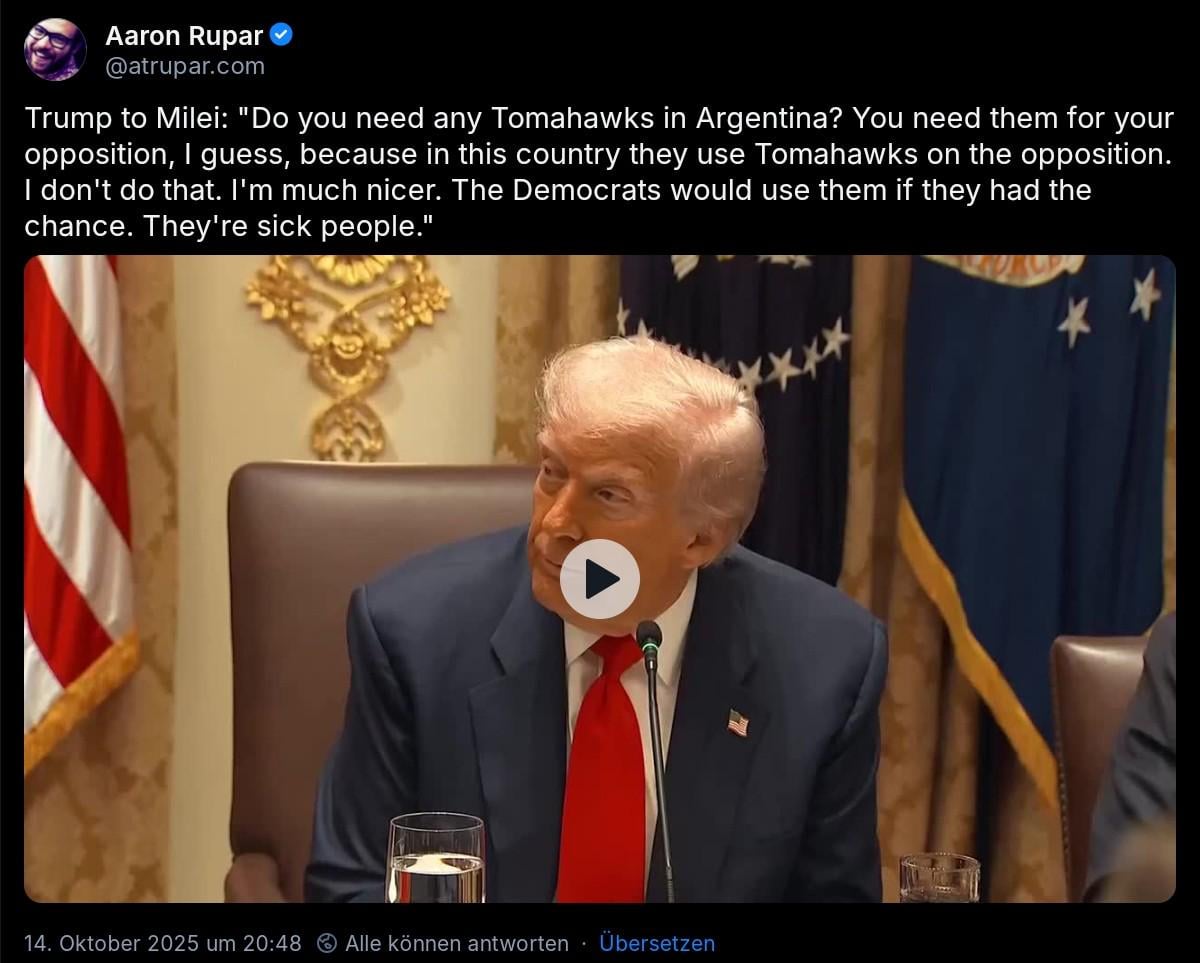Click the post text starting 'Trump to Milei'
Viewport: 1200px width, 963px height.
tap(599, 172)
